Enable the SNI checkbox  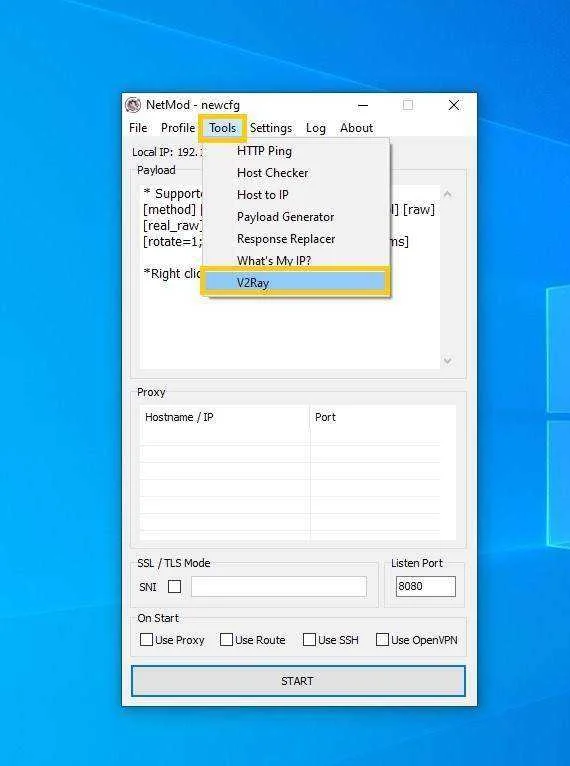coord(174,586)
